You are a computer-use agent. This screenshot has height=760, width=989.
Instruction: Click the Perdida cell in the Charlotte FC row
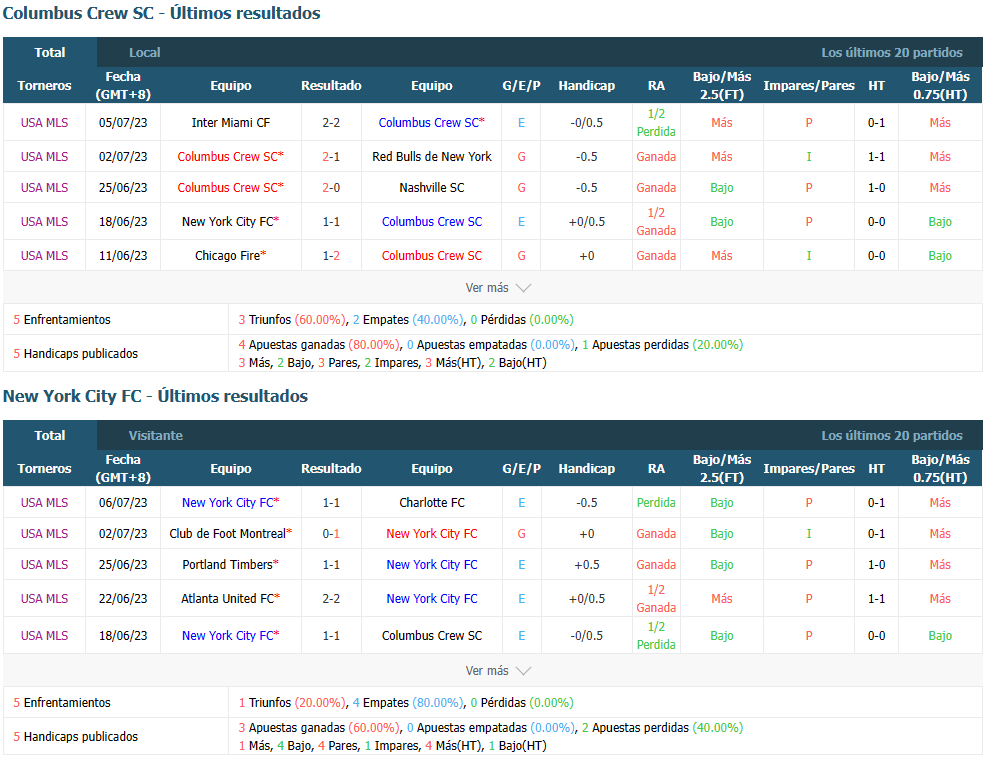pos(656,503)
